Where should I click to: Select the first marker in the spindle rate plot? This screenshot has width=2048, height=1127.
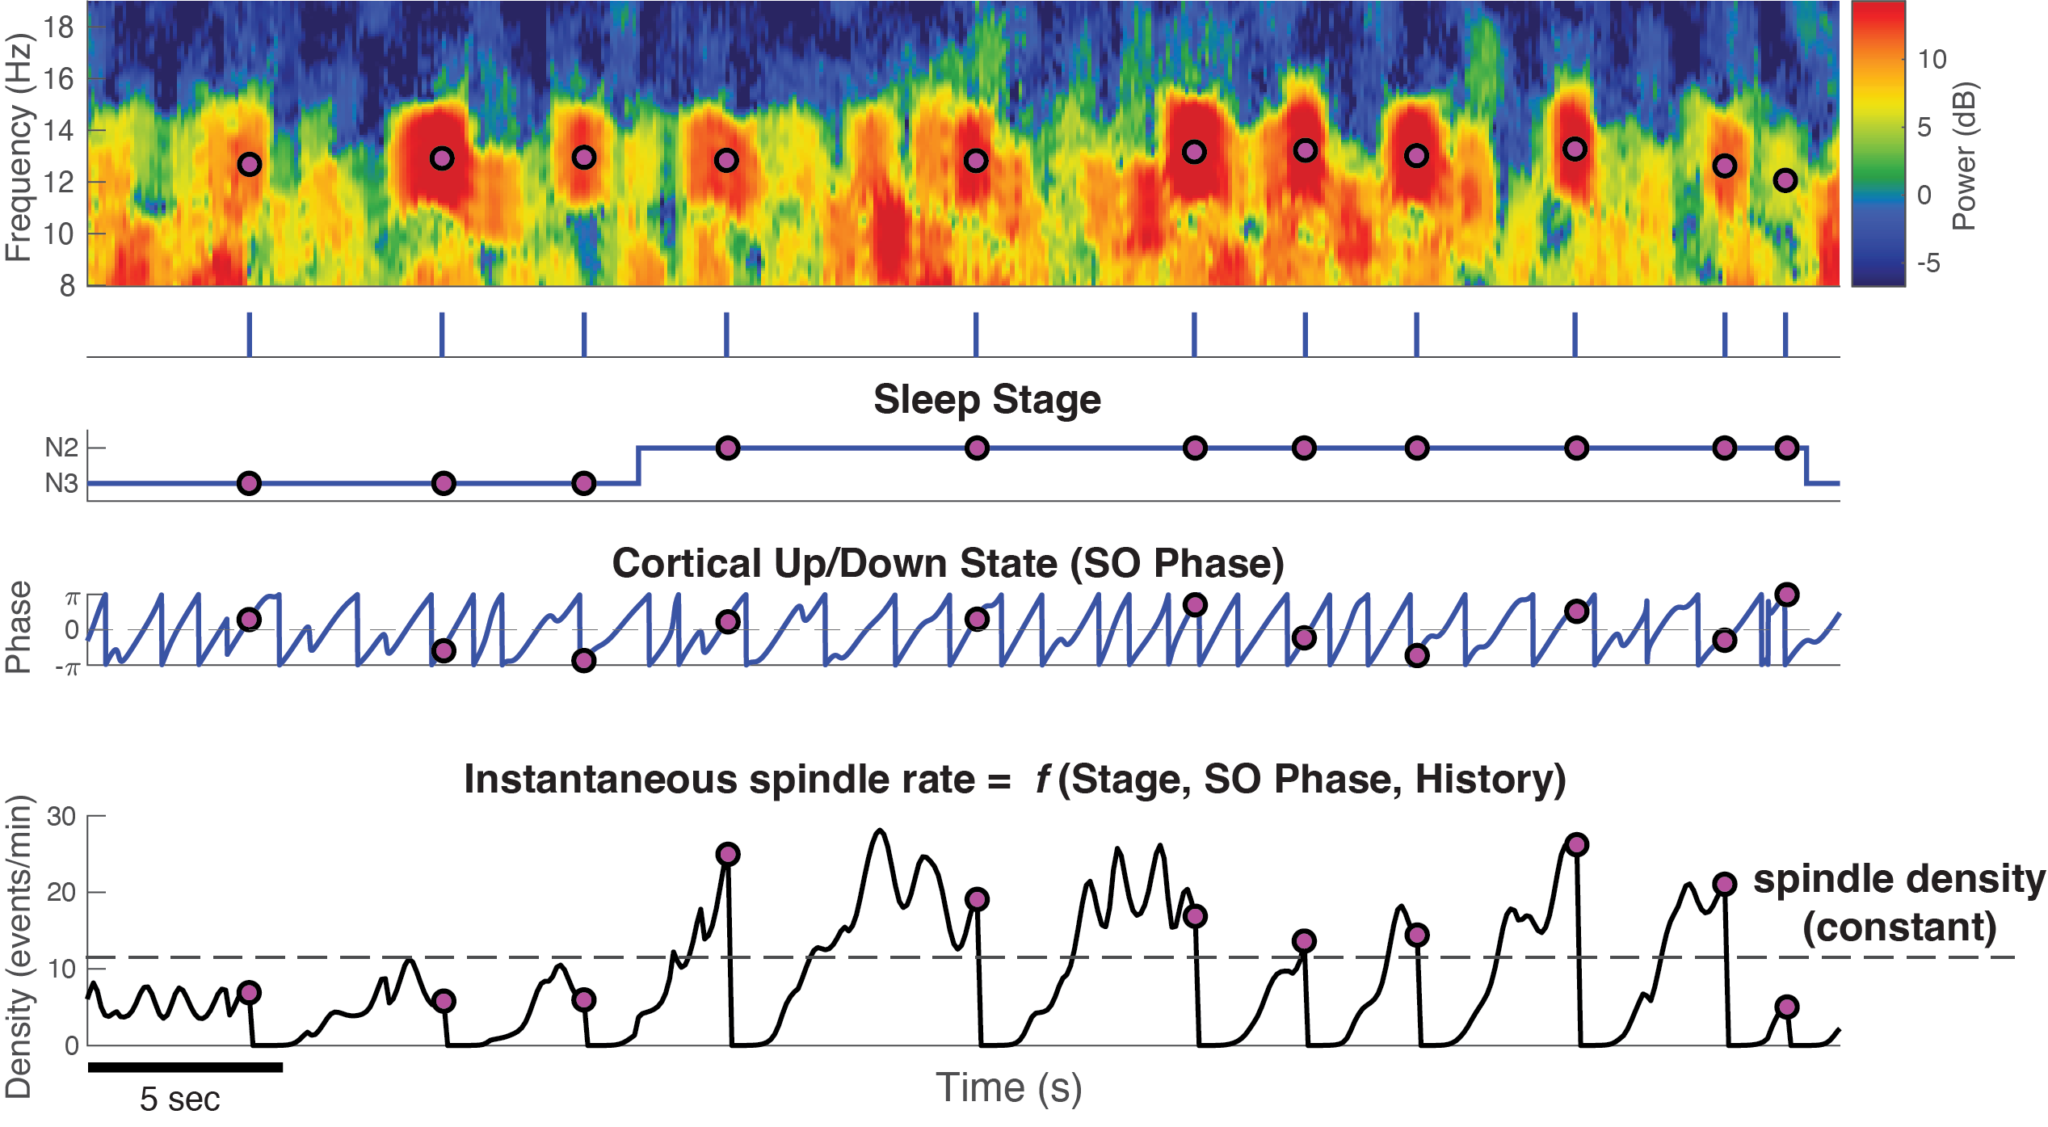[x=249, y=993]
